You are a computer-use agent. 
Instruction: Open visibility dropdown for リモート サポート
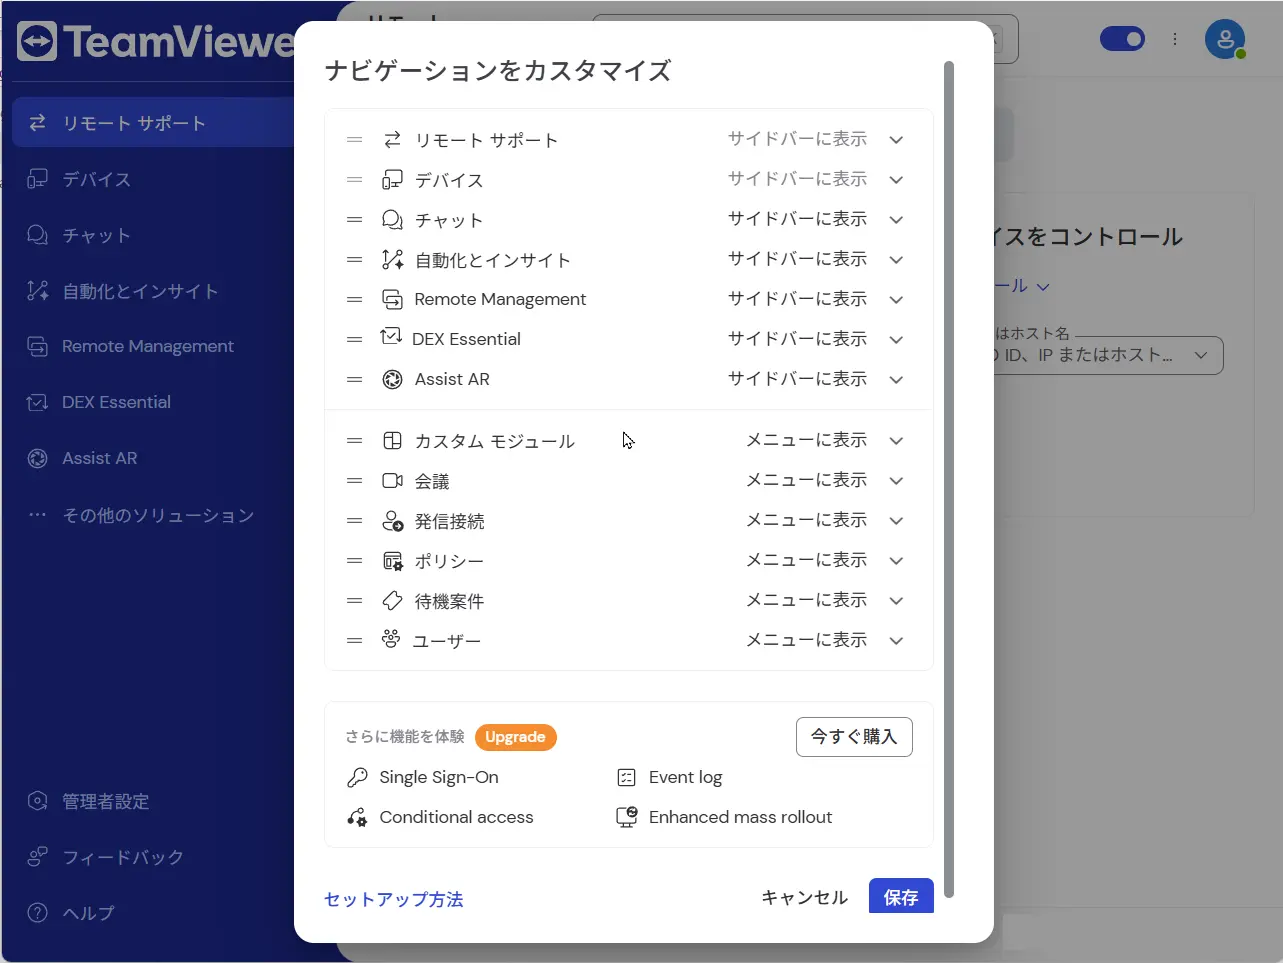coord(896,140)
